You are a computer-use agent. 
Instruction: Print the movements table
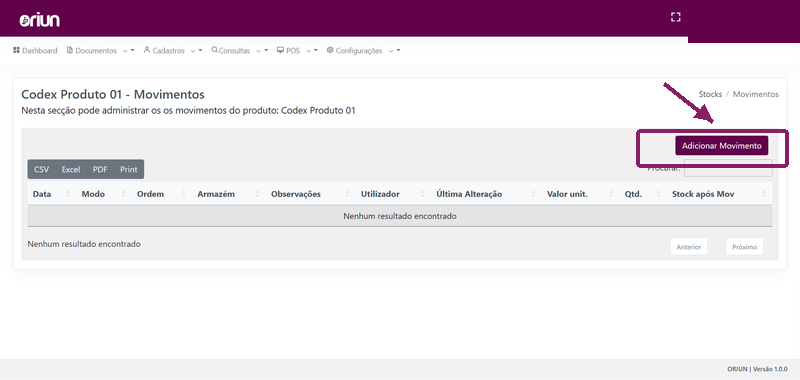pos(129,169)
